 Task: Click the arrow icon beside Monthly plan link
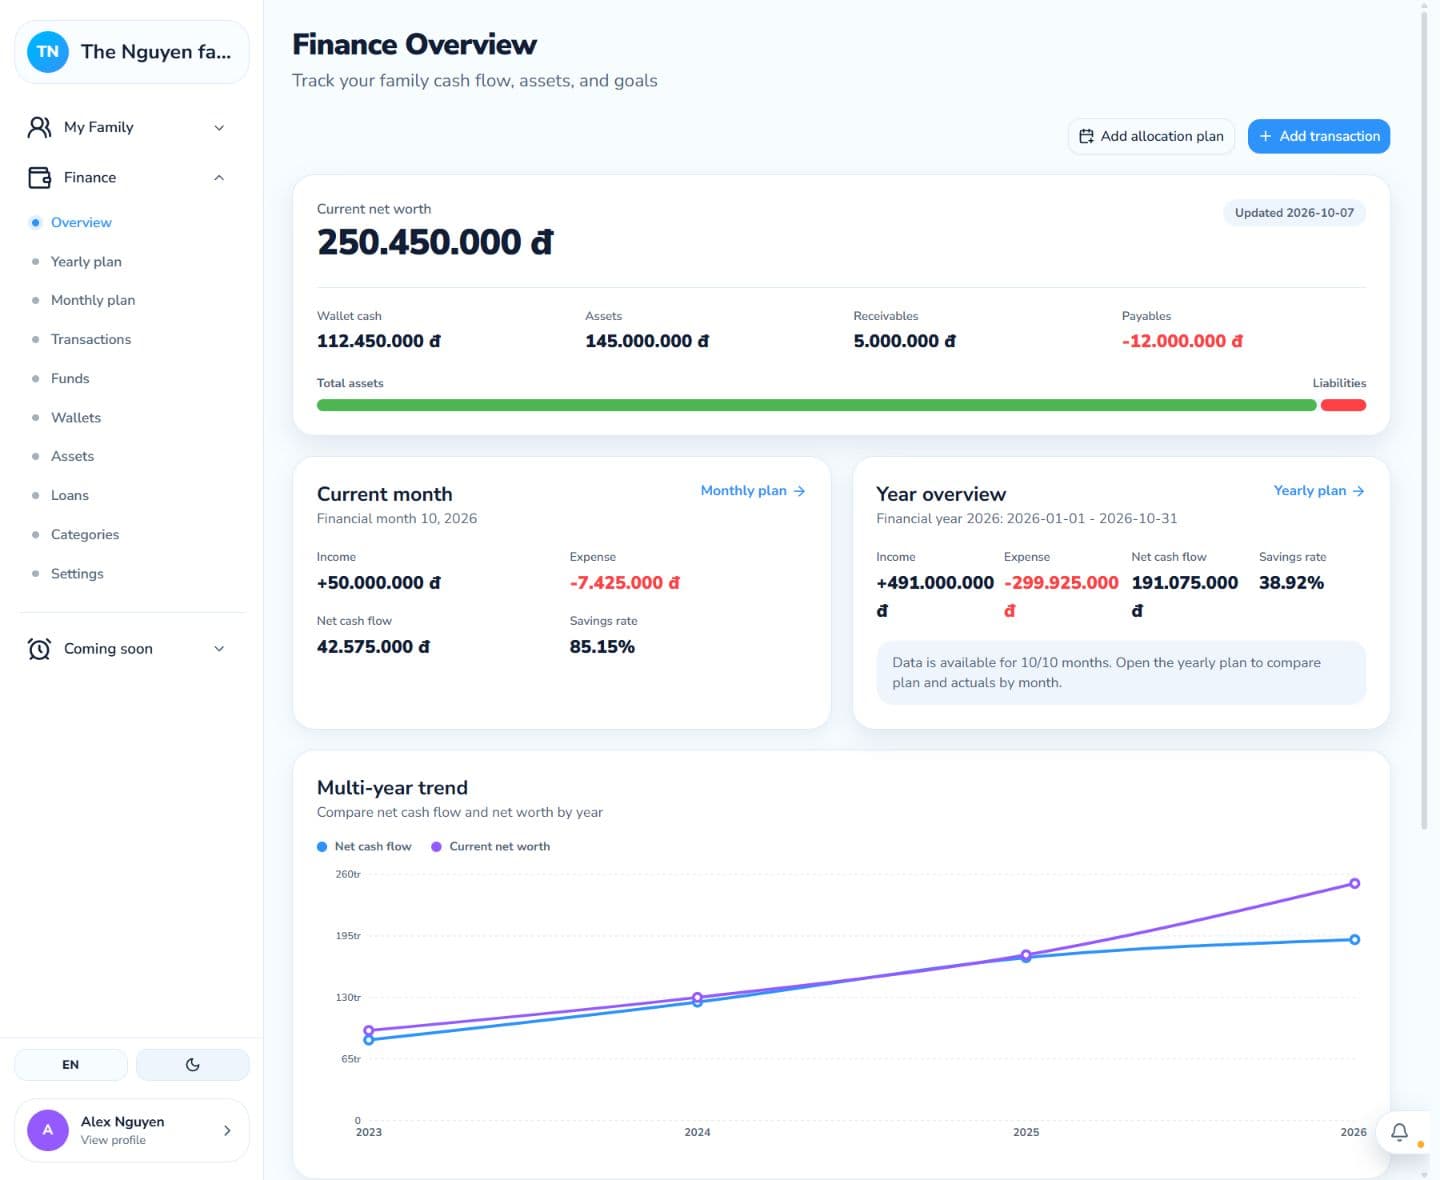[x=799, y=491]
